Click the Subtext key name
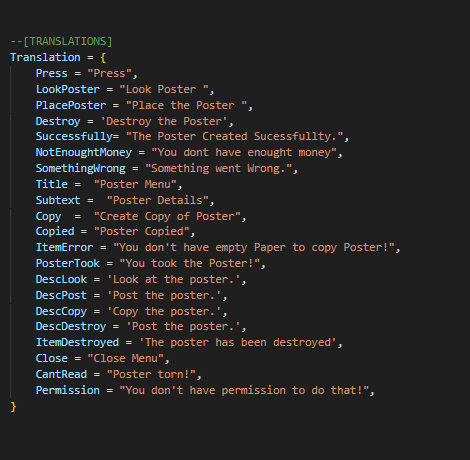 point(58,200)
